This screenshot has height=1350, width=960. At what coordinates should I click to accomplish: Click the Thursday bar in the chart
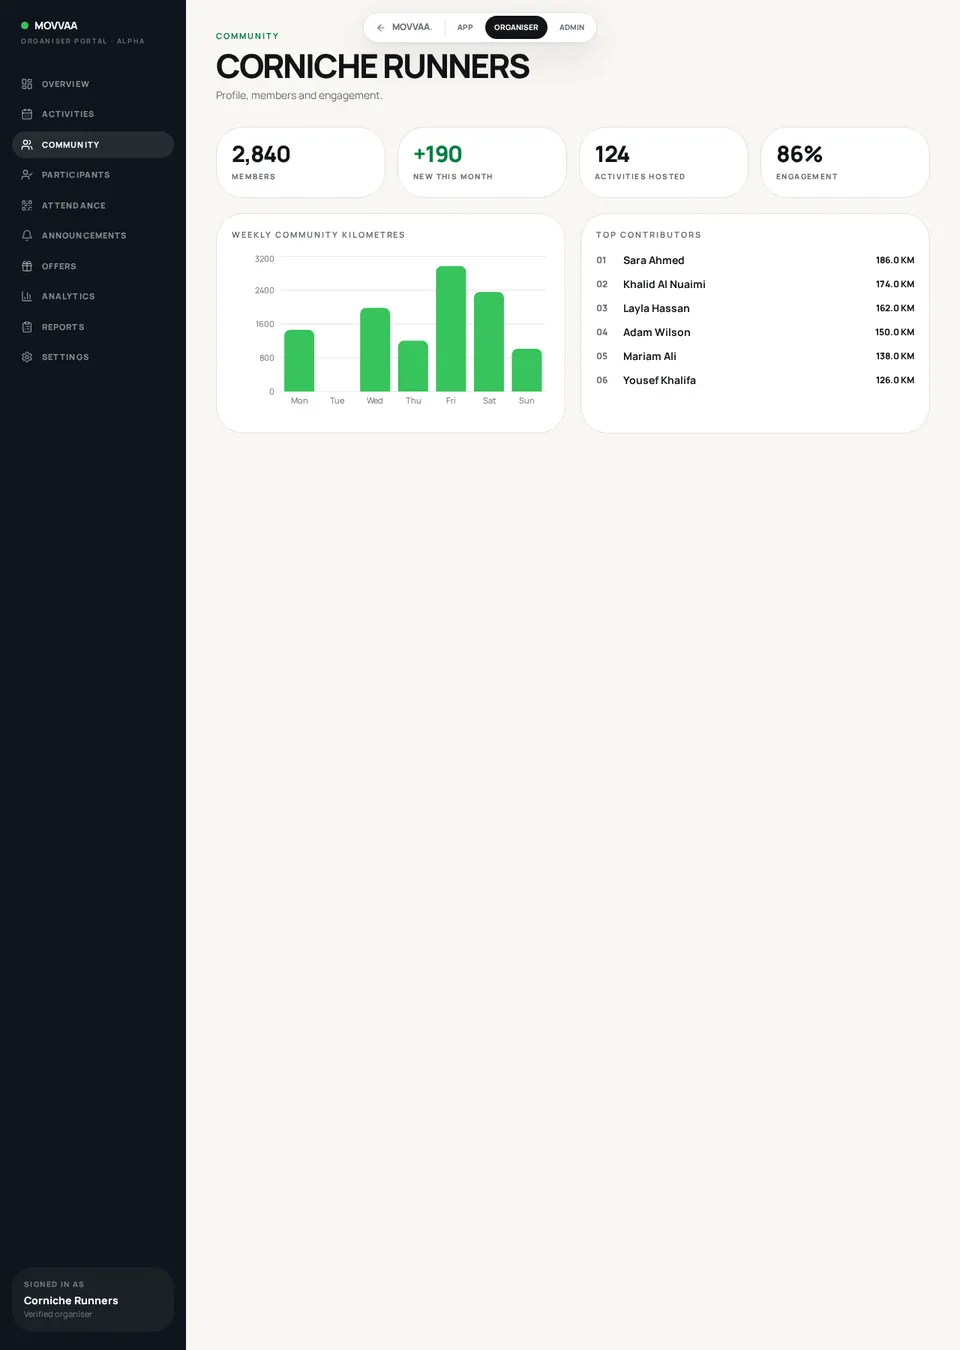[413, 366]
